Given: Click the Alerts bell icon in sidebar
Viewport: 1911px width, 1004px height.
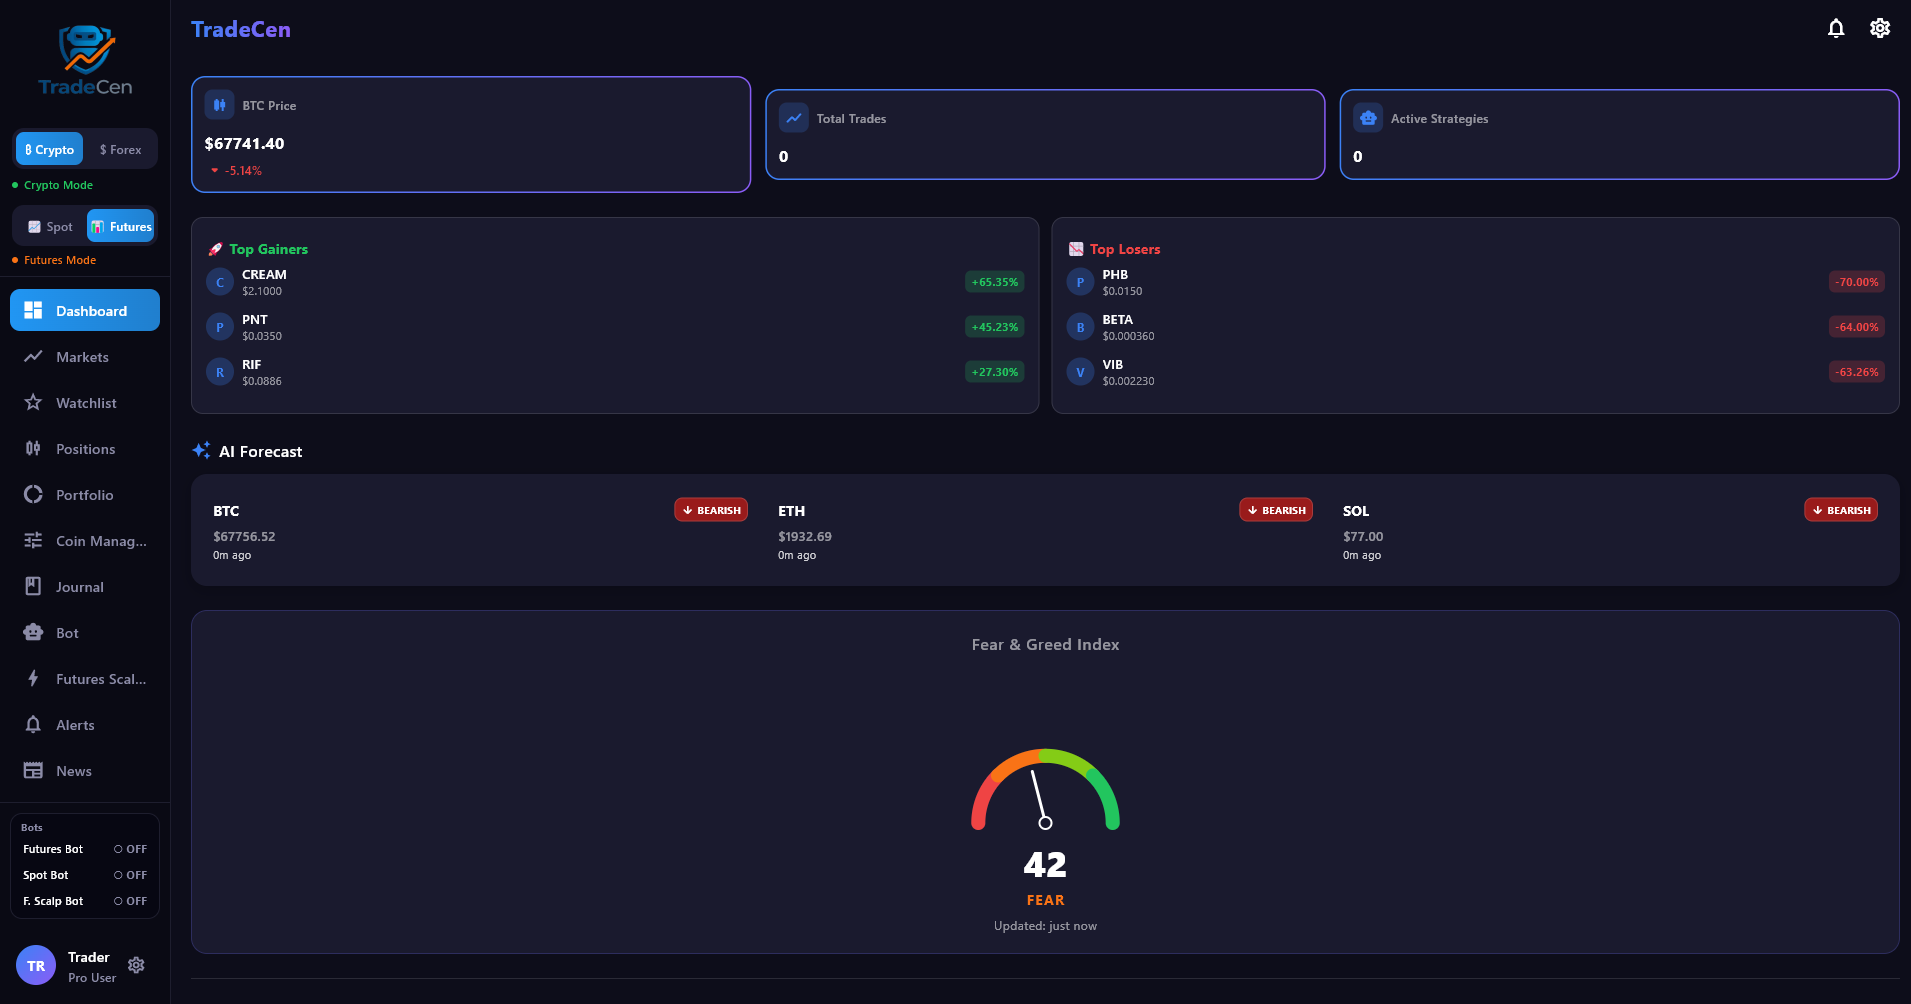Looking at the screenshot, I should click(x=33, y=724).
